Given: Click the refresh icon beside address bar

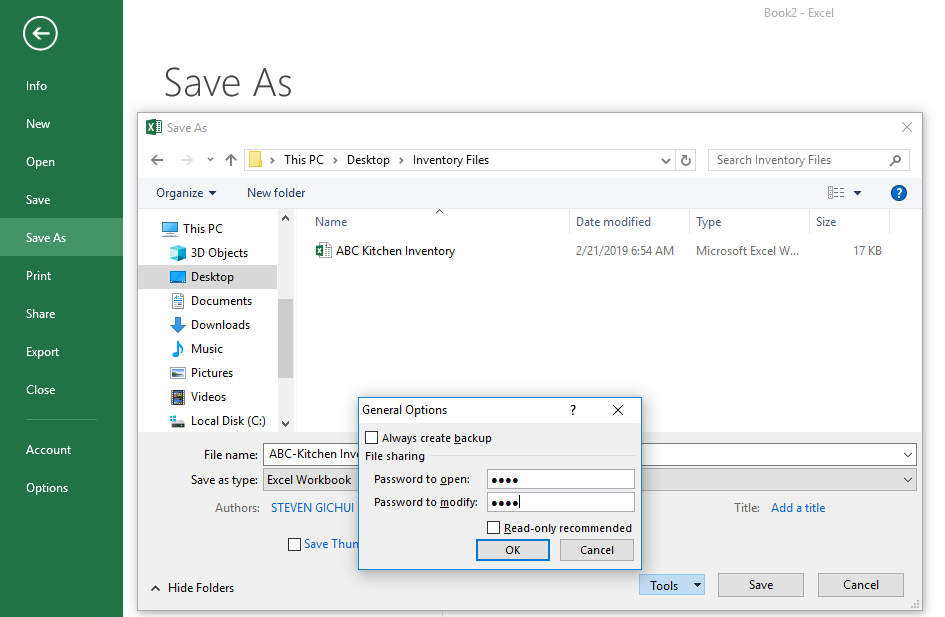Looking at the screenshot, I should tap(686, 160).
